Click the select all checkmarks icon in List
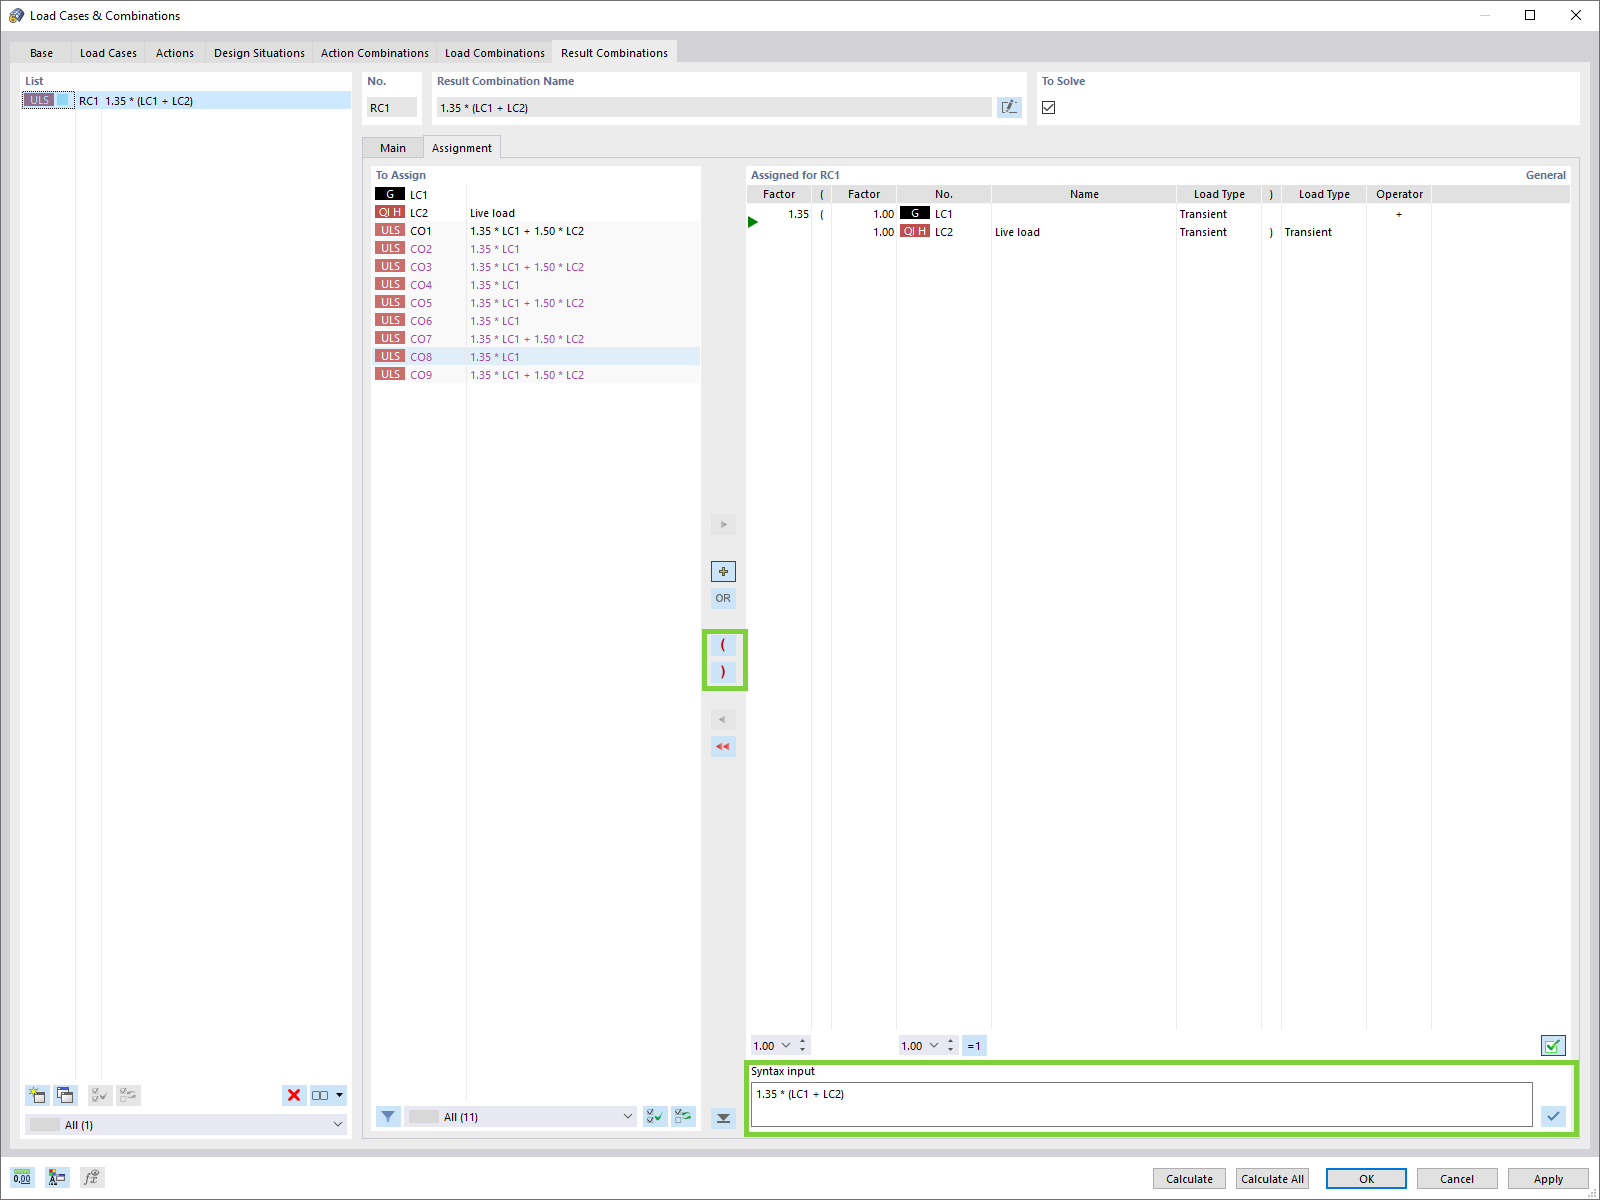The height and width of the screenshot is (1200, 1600). point(100,1095)
